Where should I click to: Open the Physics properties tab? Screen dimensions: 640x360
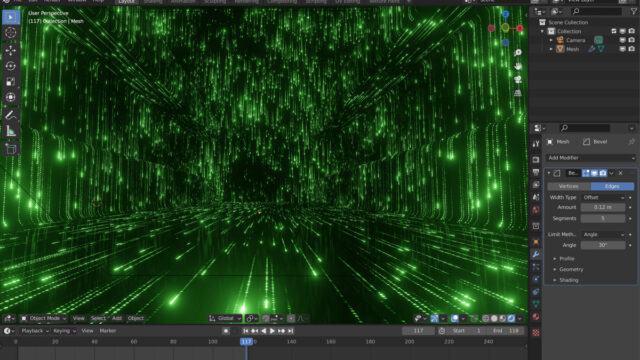coord(536,279)
